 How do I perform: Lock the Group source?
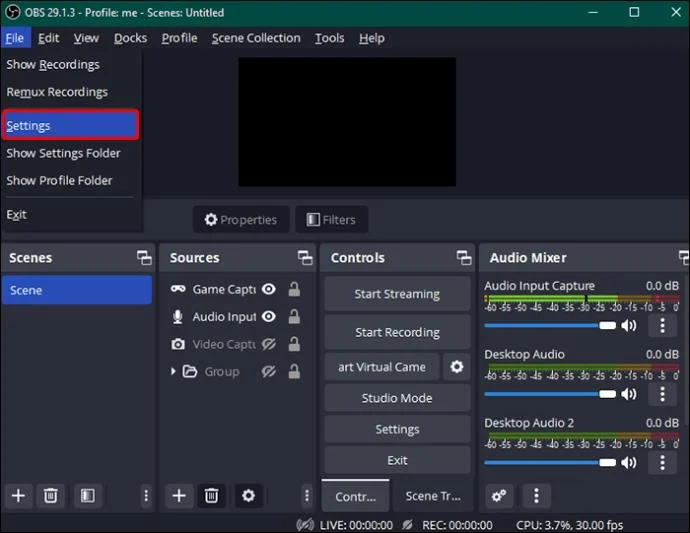(x=294, y=371)
